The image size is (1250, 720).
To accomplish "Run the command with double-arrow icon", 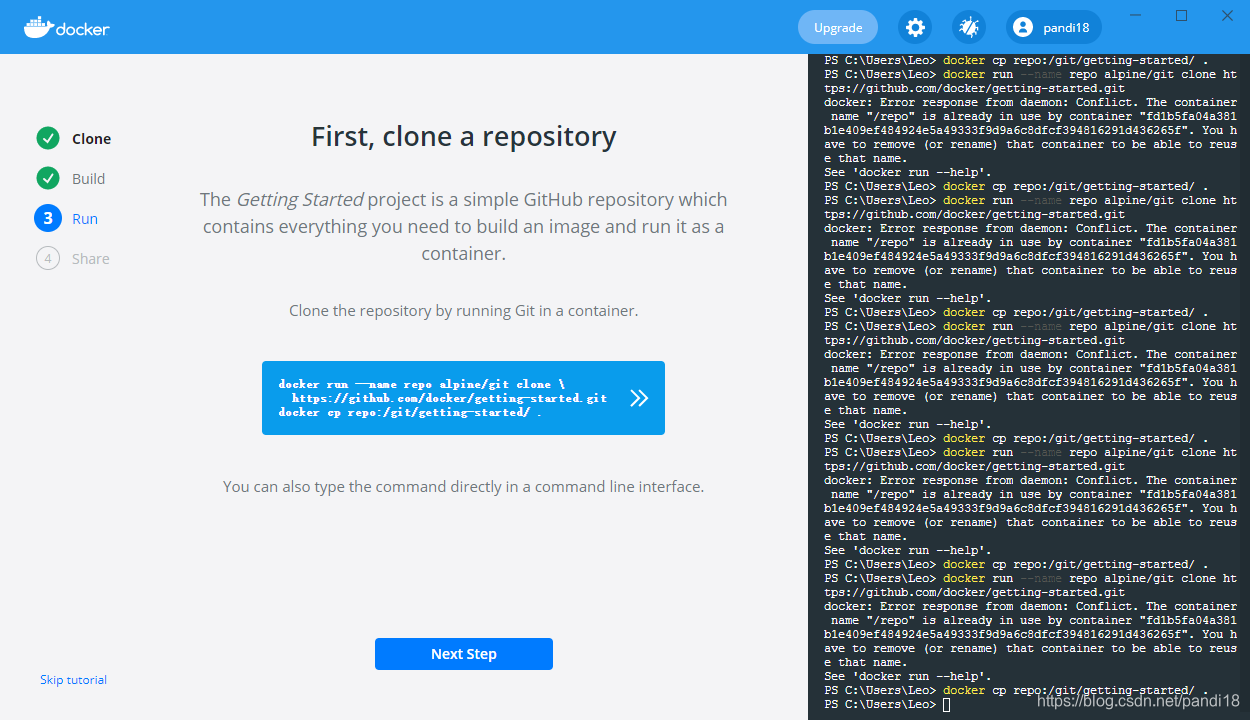I will coord(639,398).
